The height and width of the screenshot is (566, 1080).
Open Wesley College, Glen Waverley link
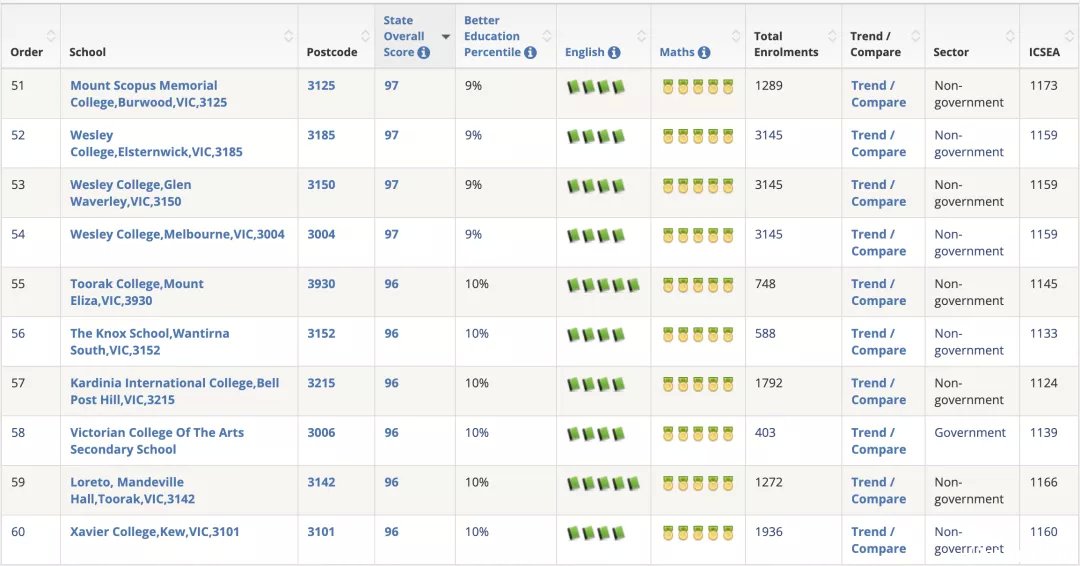point(131,193)
